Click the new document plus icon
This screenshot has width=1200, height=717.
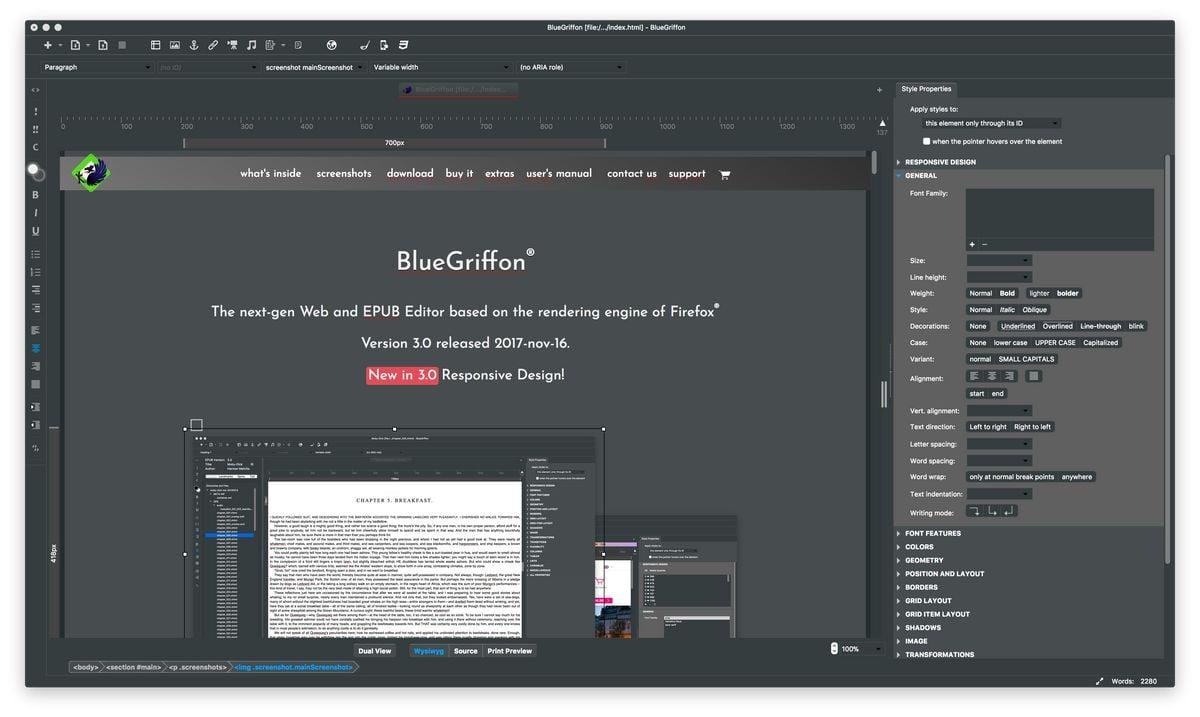(47, 45)
